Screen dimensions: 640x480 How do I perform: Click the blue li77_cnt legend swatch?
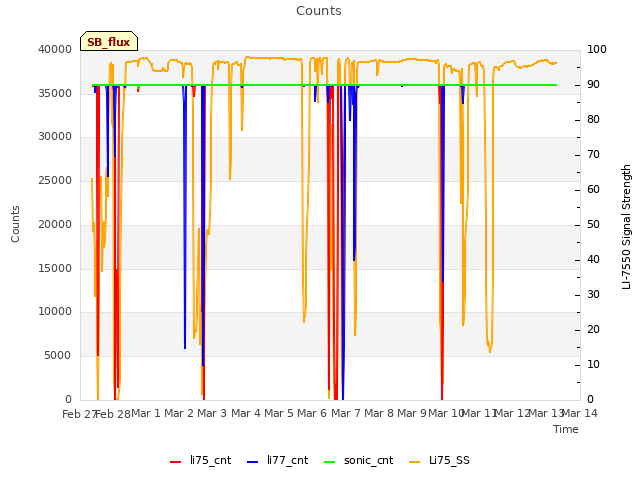[253, 462]
